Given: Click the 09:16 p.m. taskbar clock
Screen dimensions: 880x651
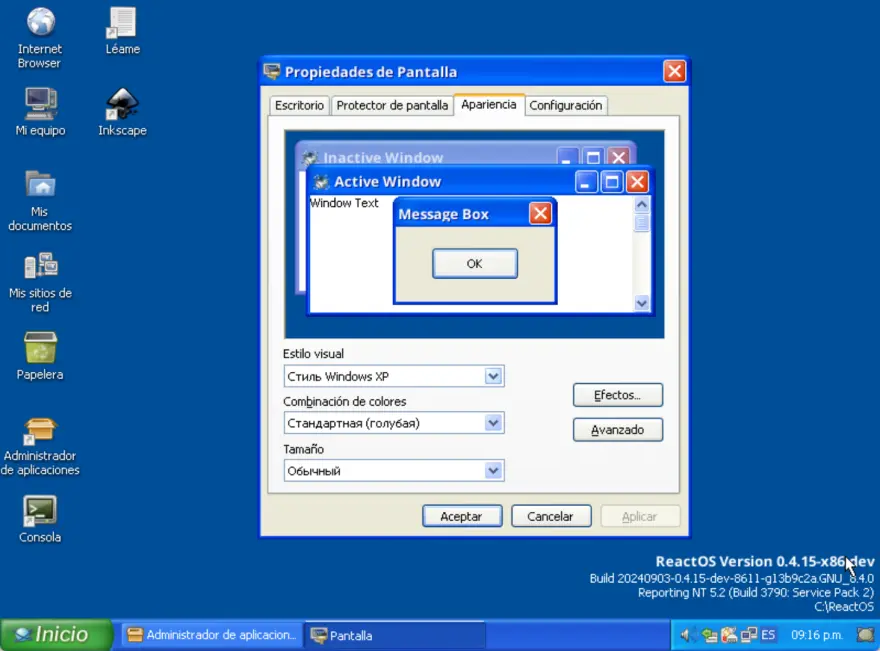Looking at the screenshot, I should [x=817, y=635].
